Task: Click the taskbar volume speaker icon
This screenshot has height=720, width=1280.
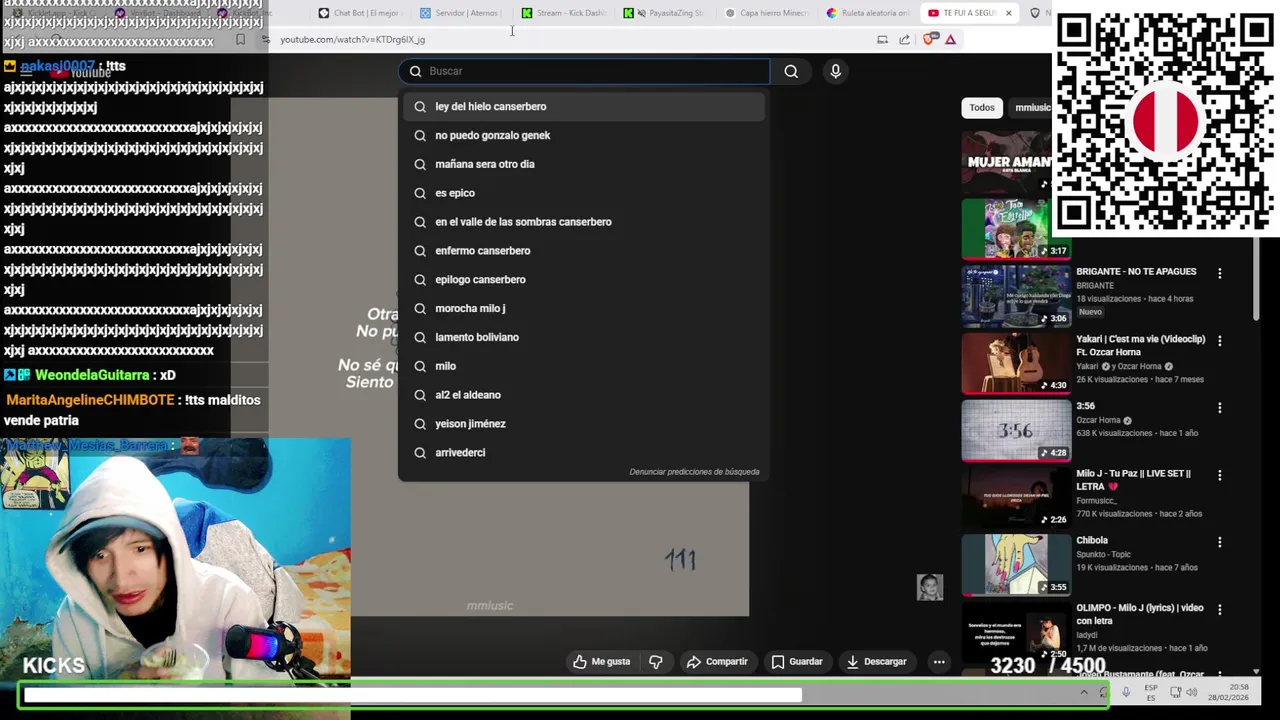Action: tap(1191, 692)
